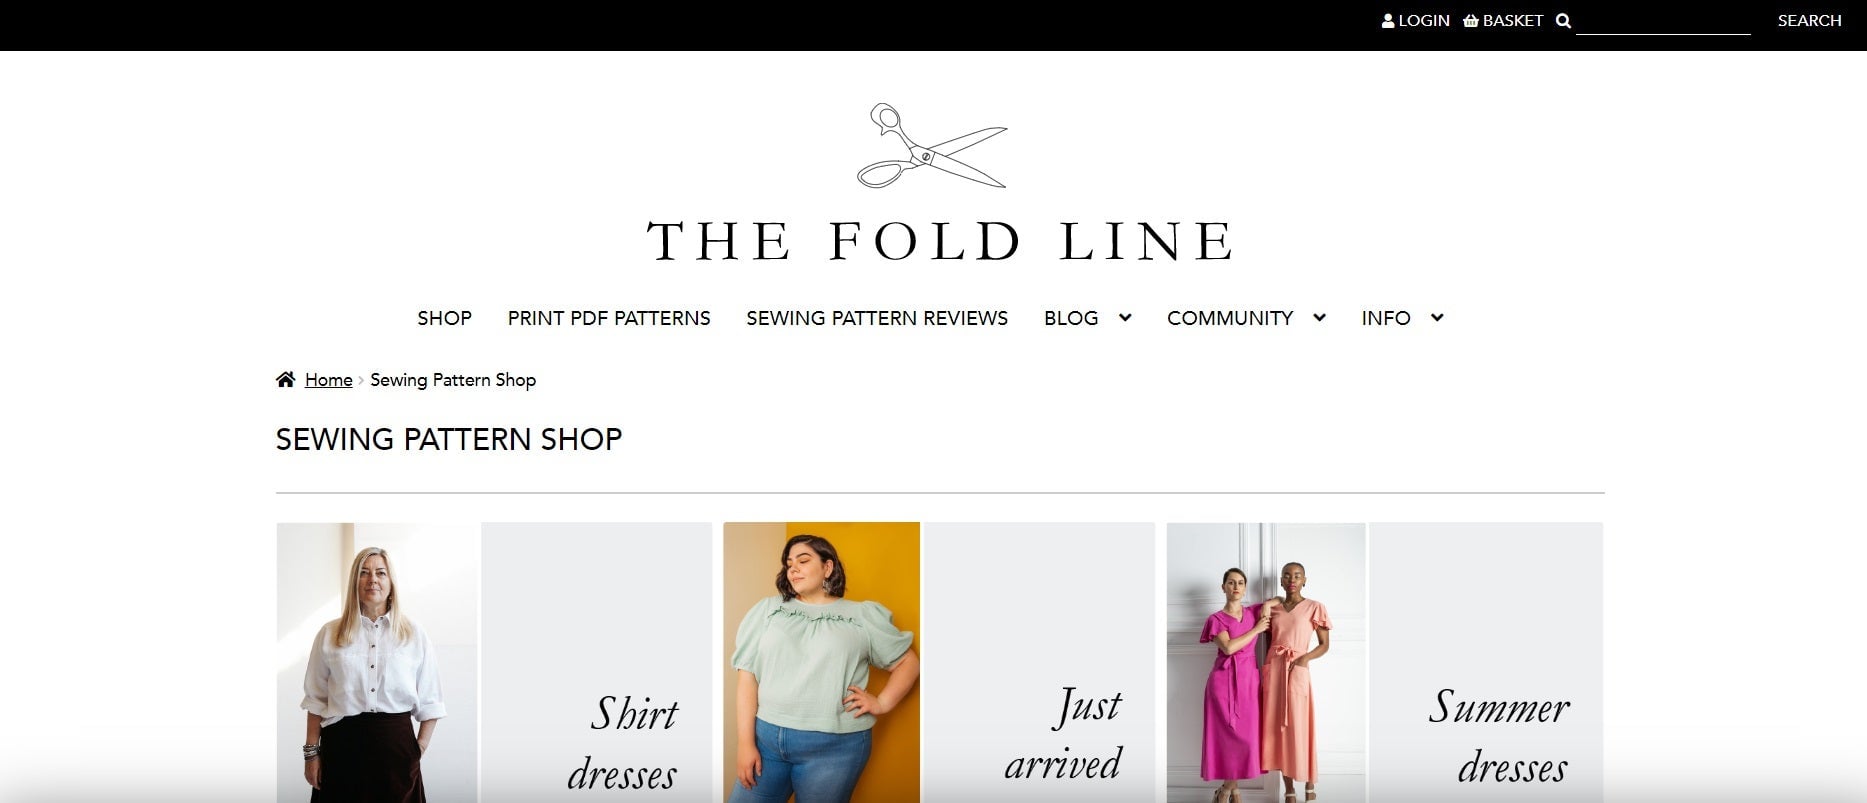Click The Fold Line site title
Viewport: 1867px width, 803px height.
tap(939, 242)
